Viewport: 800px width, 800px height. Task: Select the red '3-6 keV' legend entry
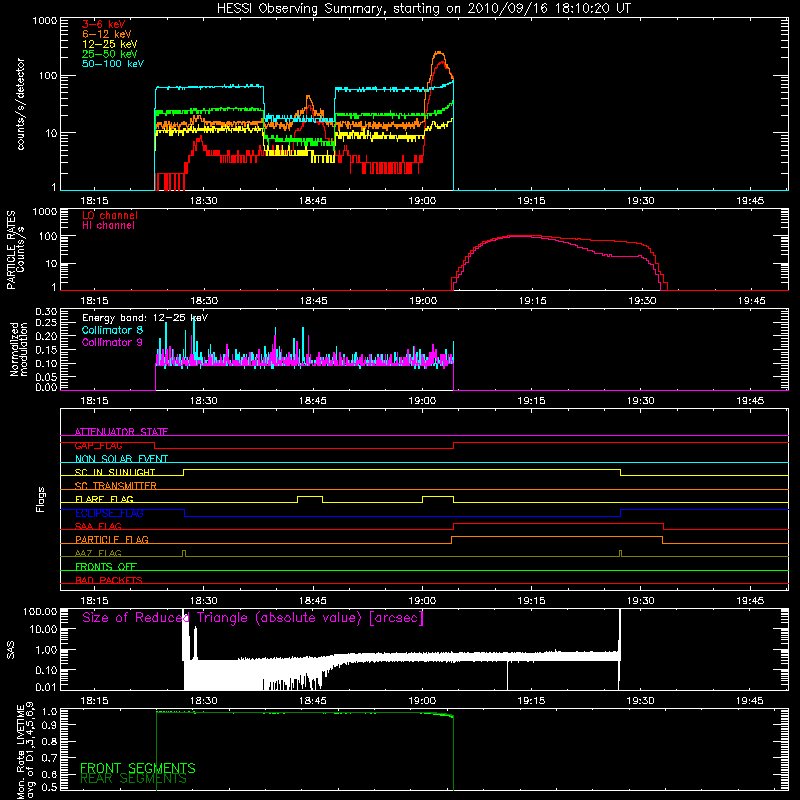(104, 24)
